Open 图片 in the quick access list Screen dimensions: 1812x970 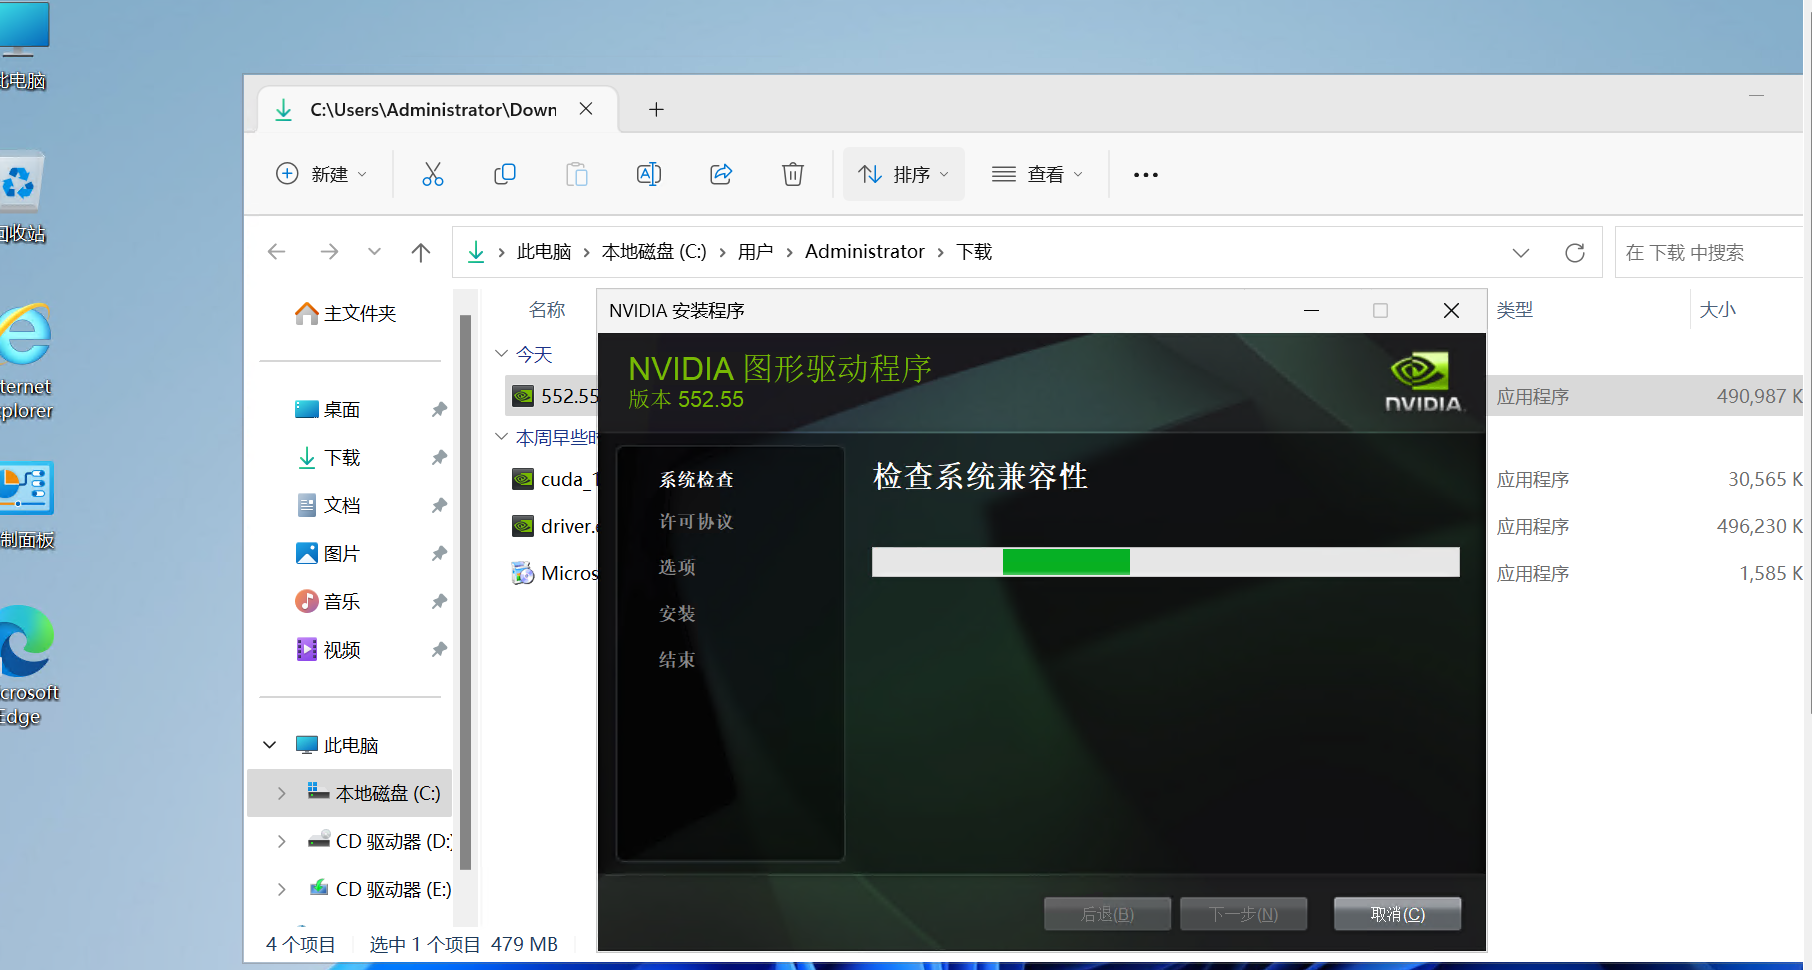click(x=328, y=554)
